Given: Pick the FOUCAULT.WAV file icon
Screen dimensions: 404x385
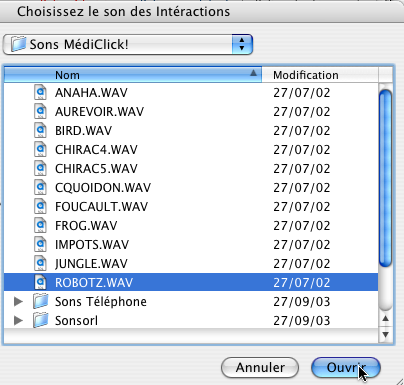Looking at the screenshot, I should 40,206.
